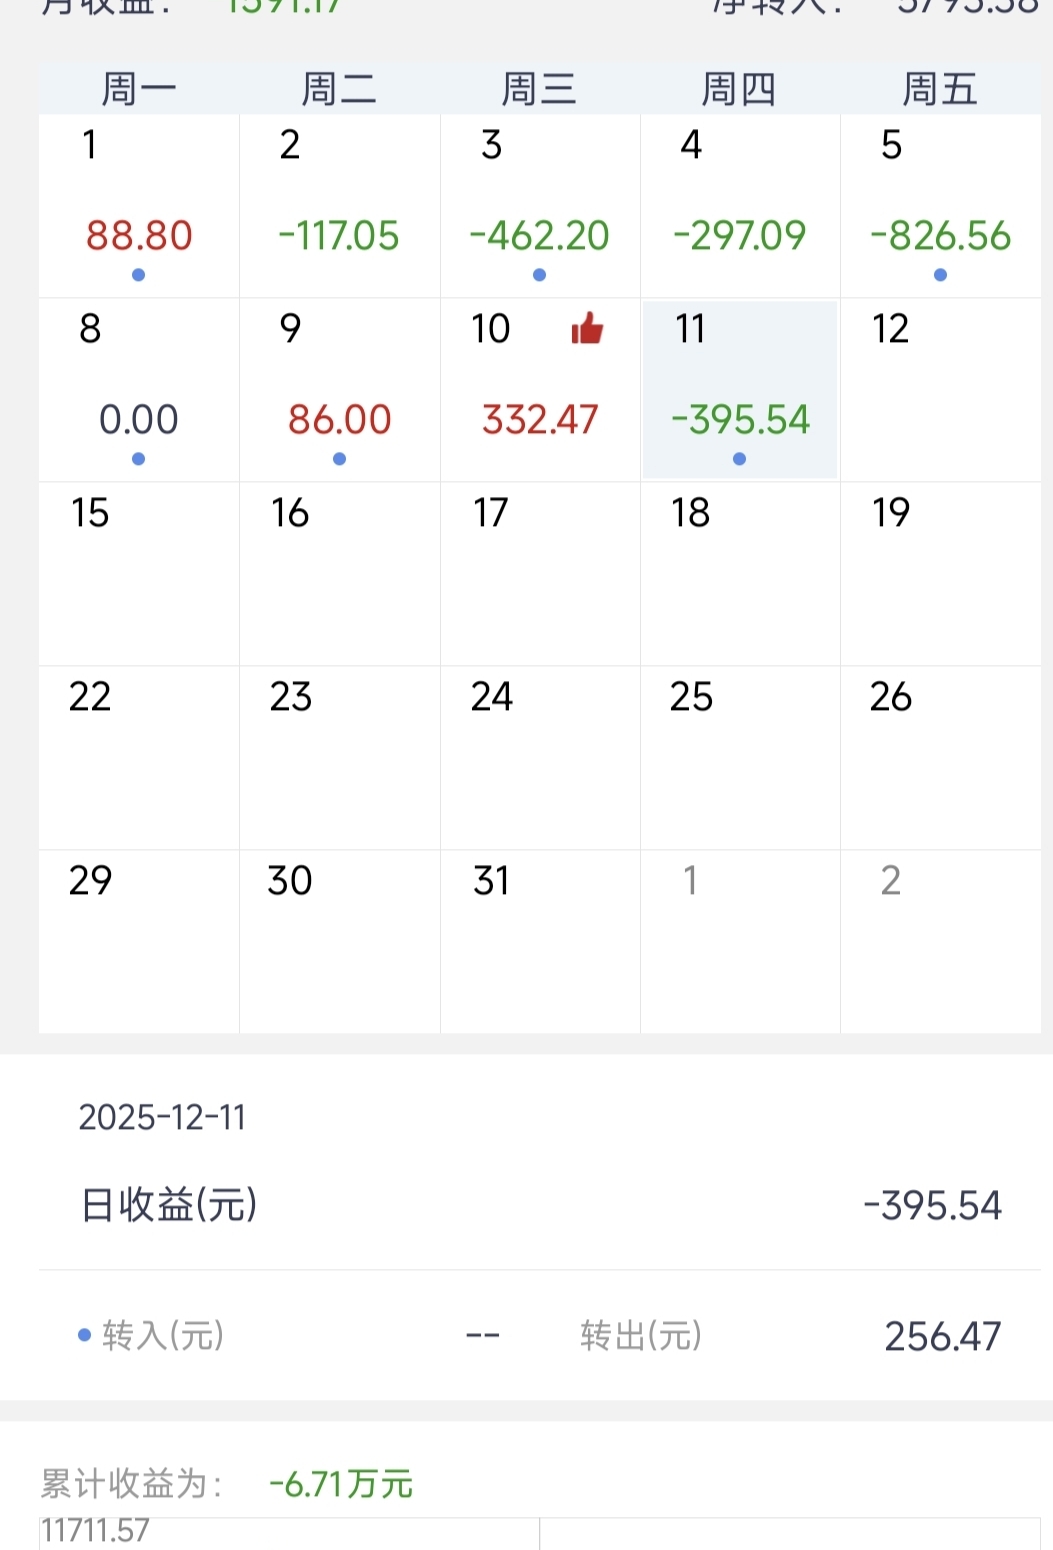Click the 周三 column header
The height and width of the screenshot is (1550, 1053).
539,90
